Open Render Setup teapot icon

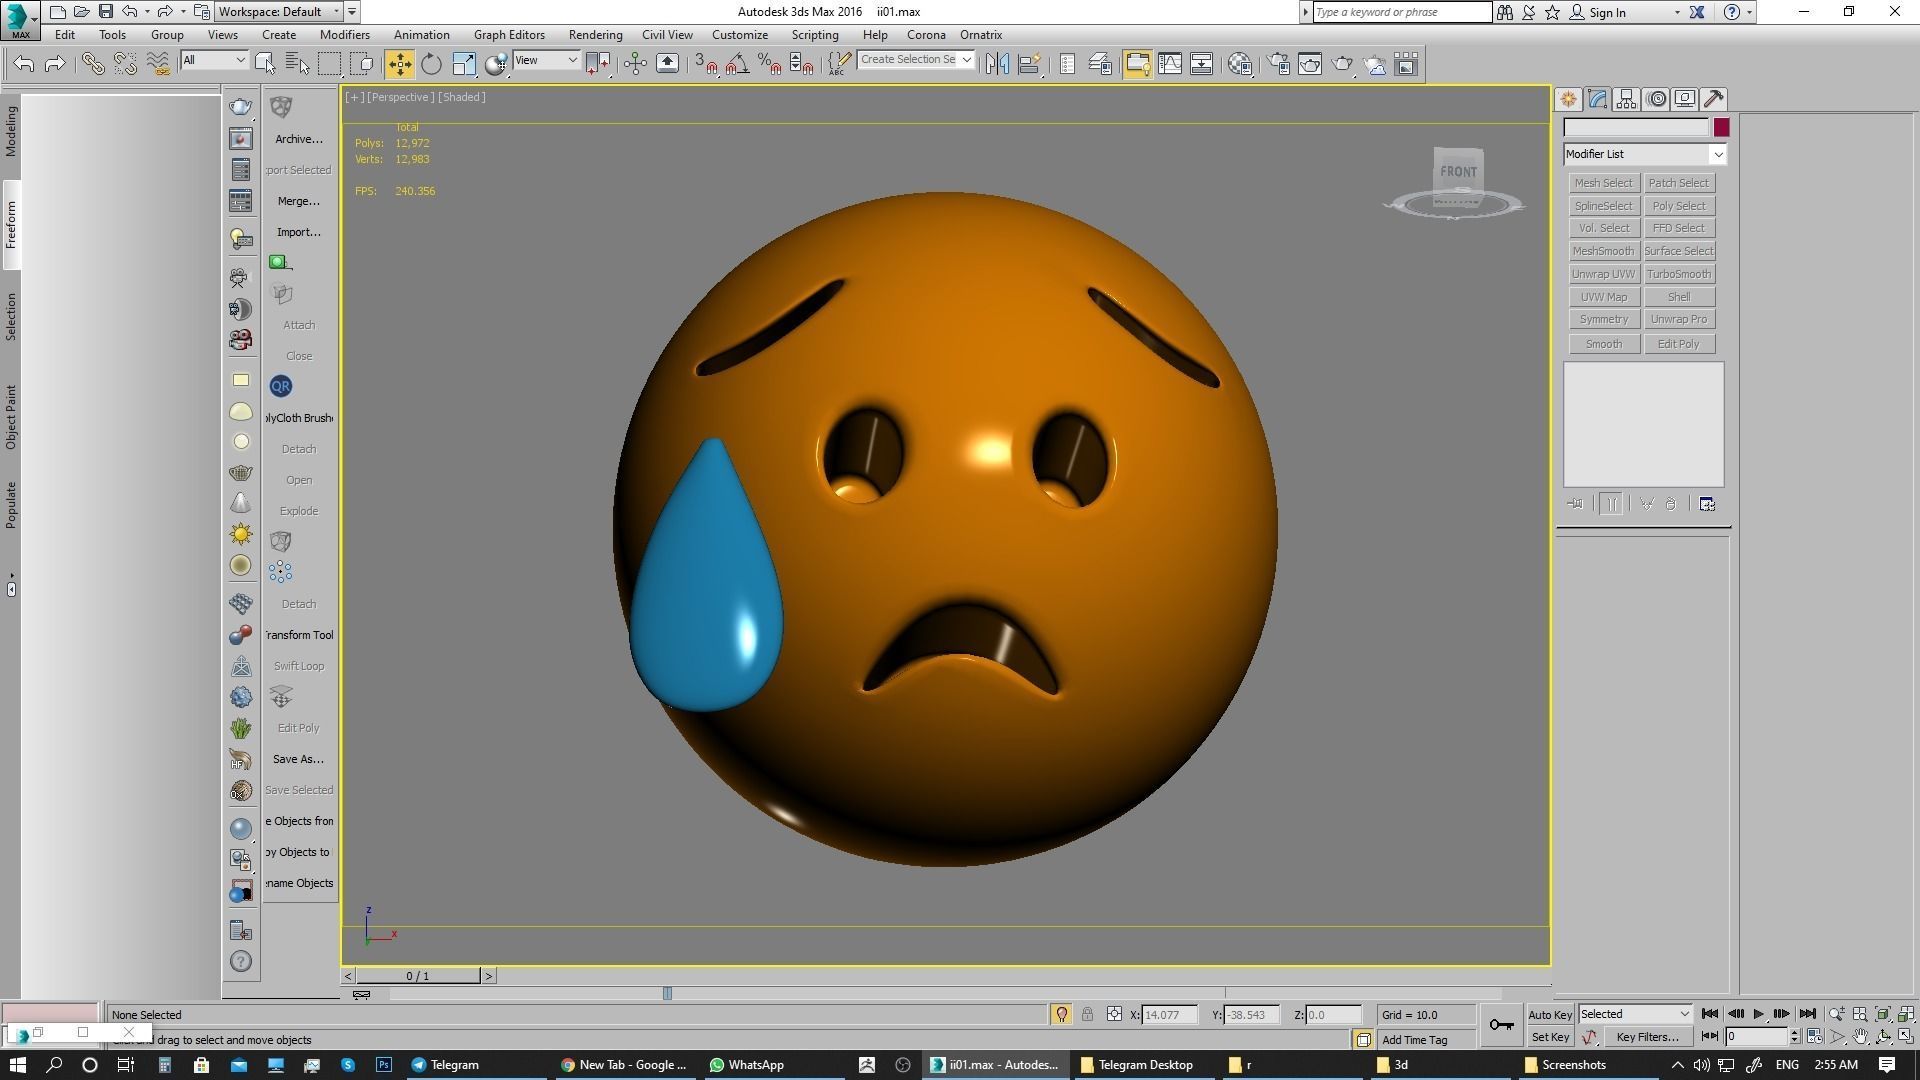[x=1278, y=64]
